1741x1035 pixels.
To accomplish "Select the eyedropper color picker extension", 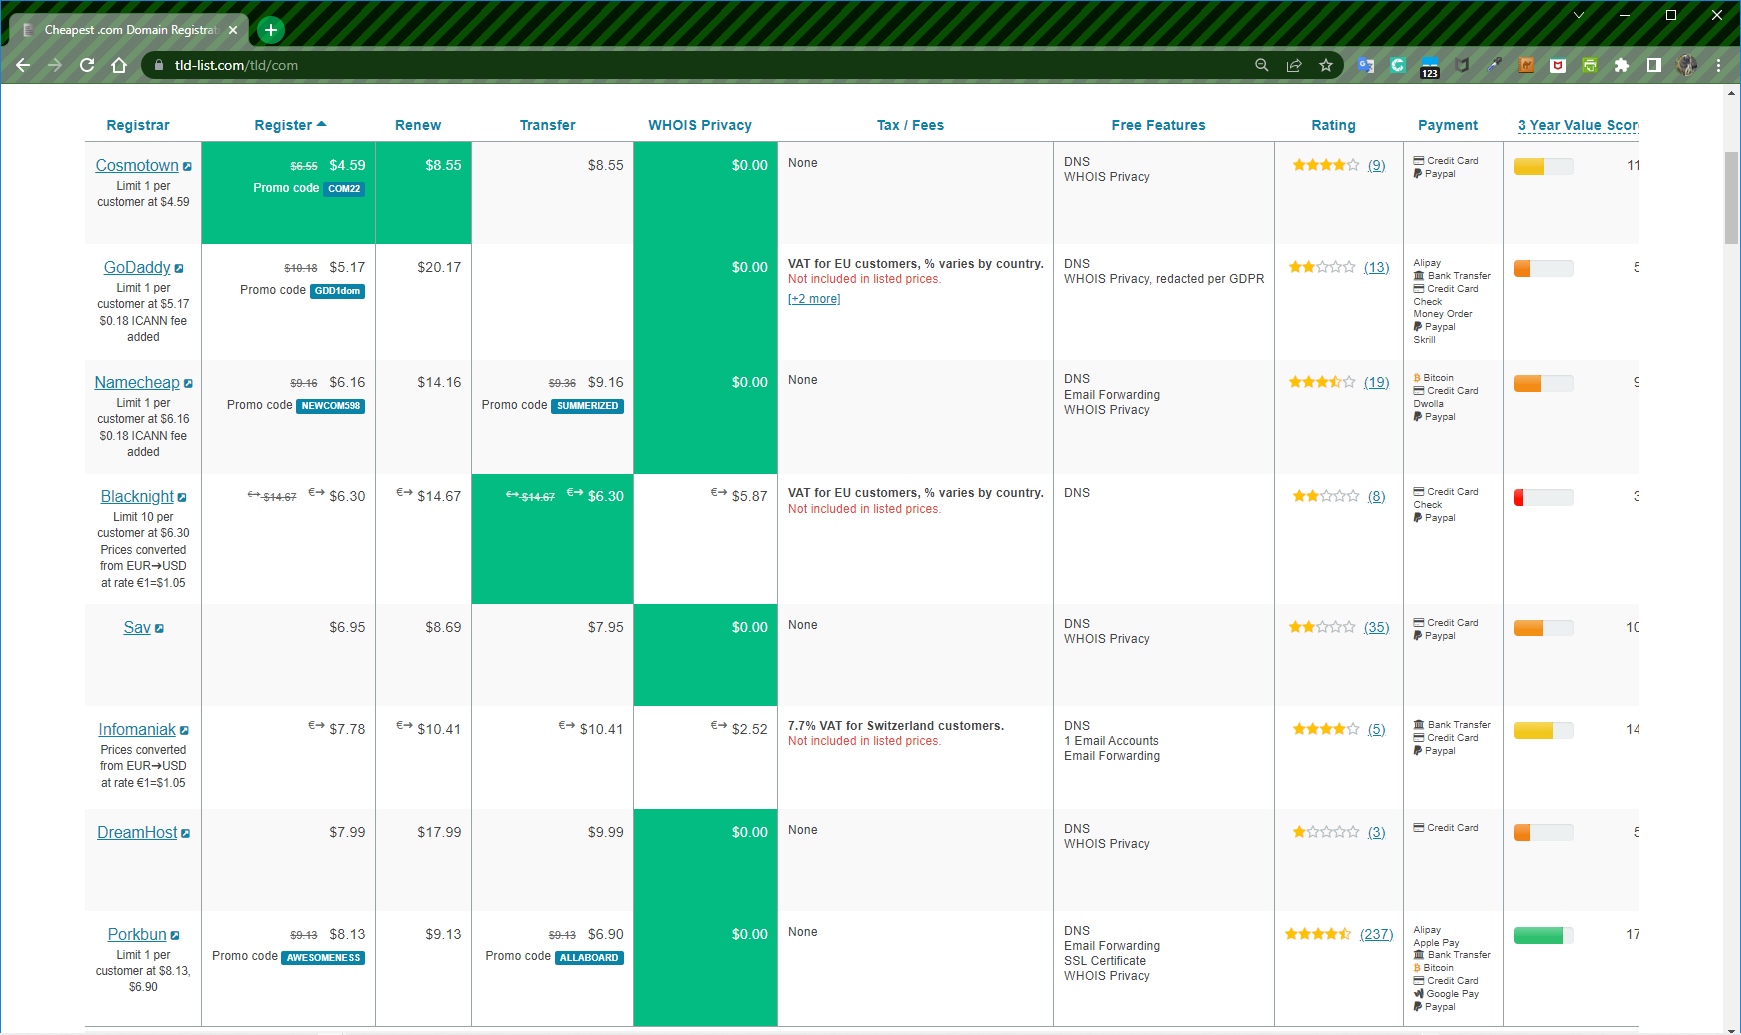I will pos(1495,65).
